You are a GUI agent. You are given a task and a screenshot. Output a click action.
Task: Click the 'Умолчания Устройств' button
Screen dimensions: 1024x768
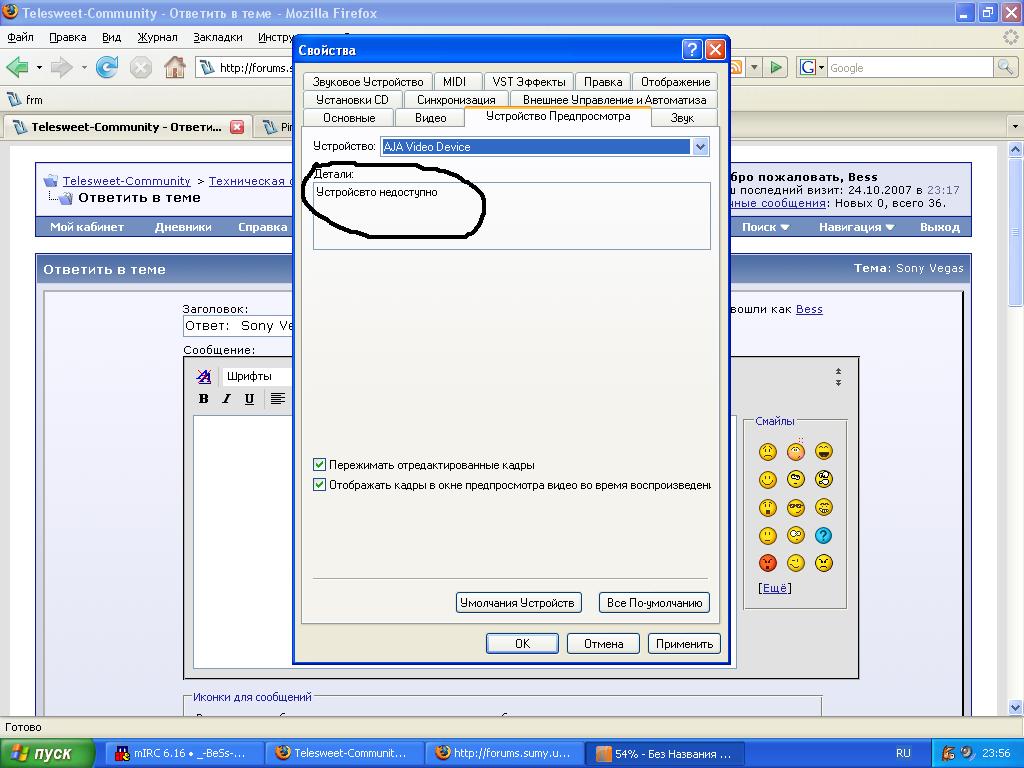click(x=518, y=602)
